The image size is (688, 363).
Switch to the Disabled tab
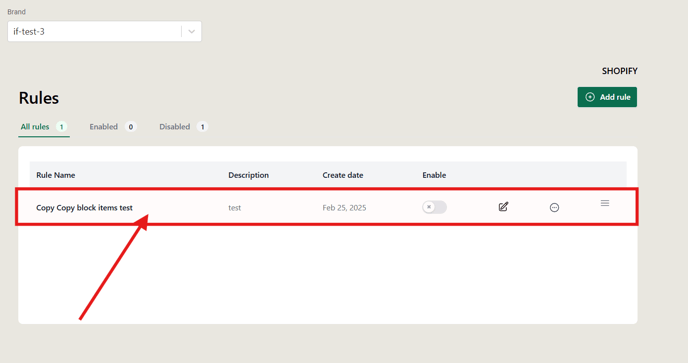tap(183, 127)
